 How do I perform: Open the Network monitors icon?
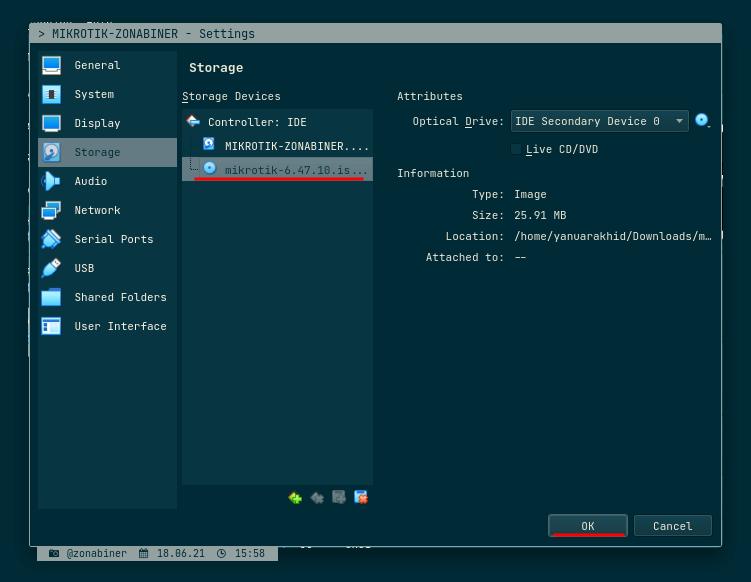(51, 210)
